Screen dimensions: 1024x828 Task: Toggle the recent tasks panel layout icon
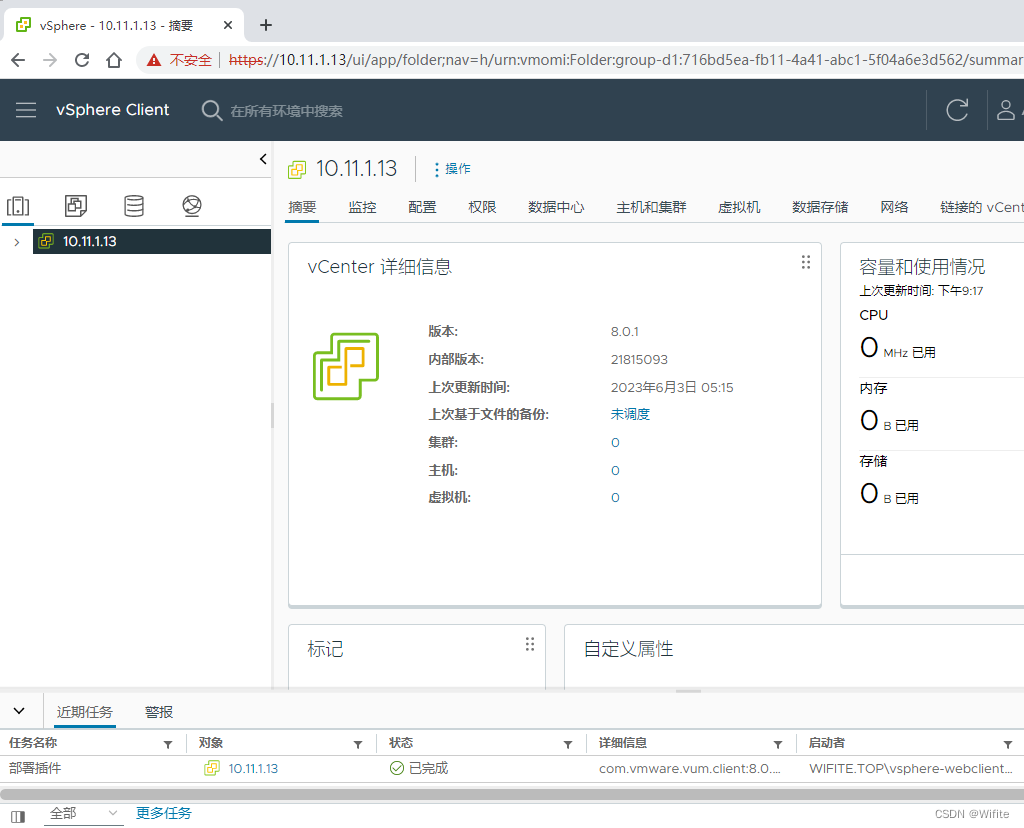(18, 816)
